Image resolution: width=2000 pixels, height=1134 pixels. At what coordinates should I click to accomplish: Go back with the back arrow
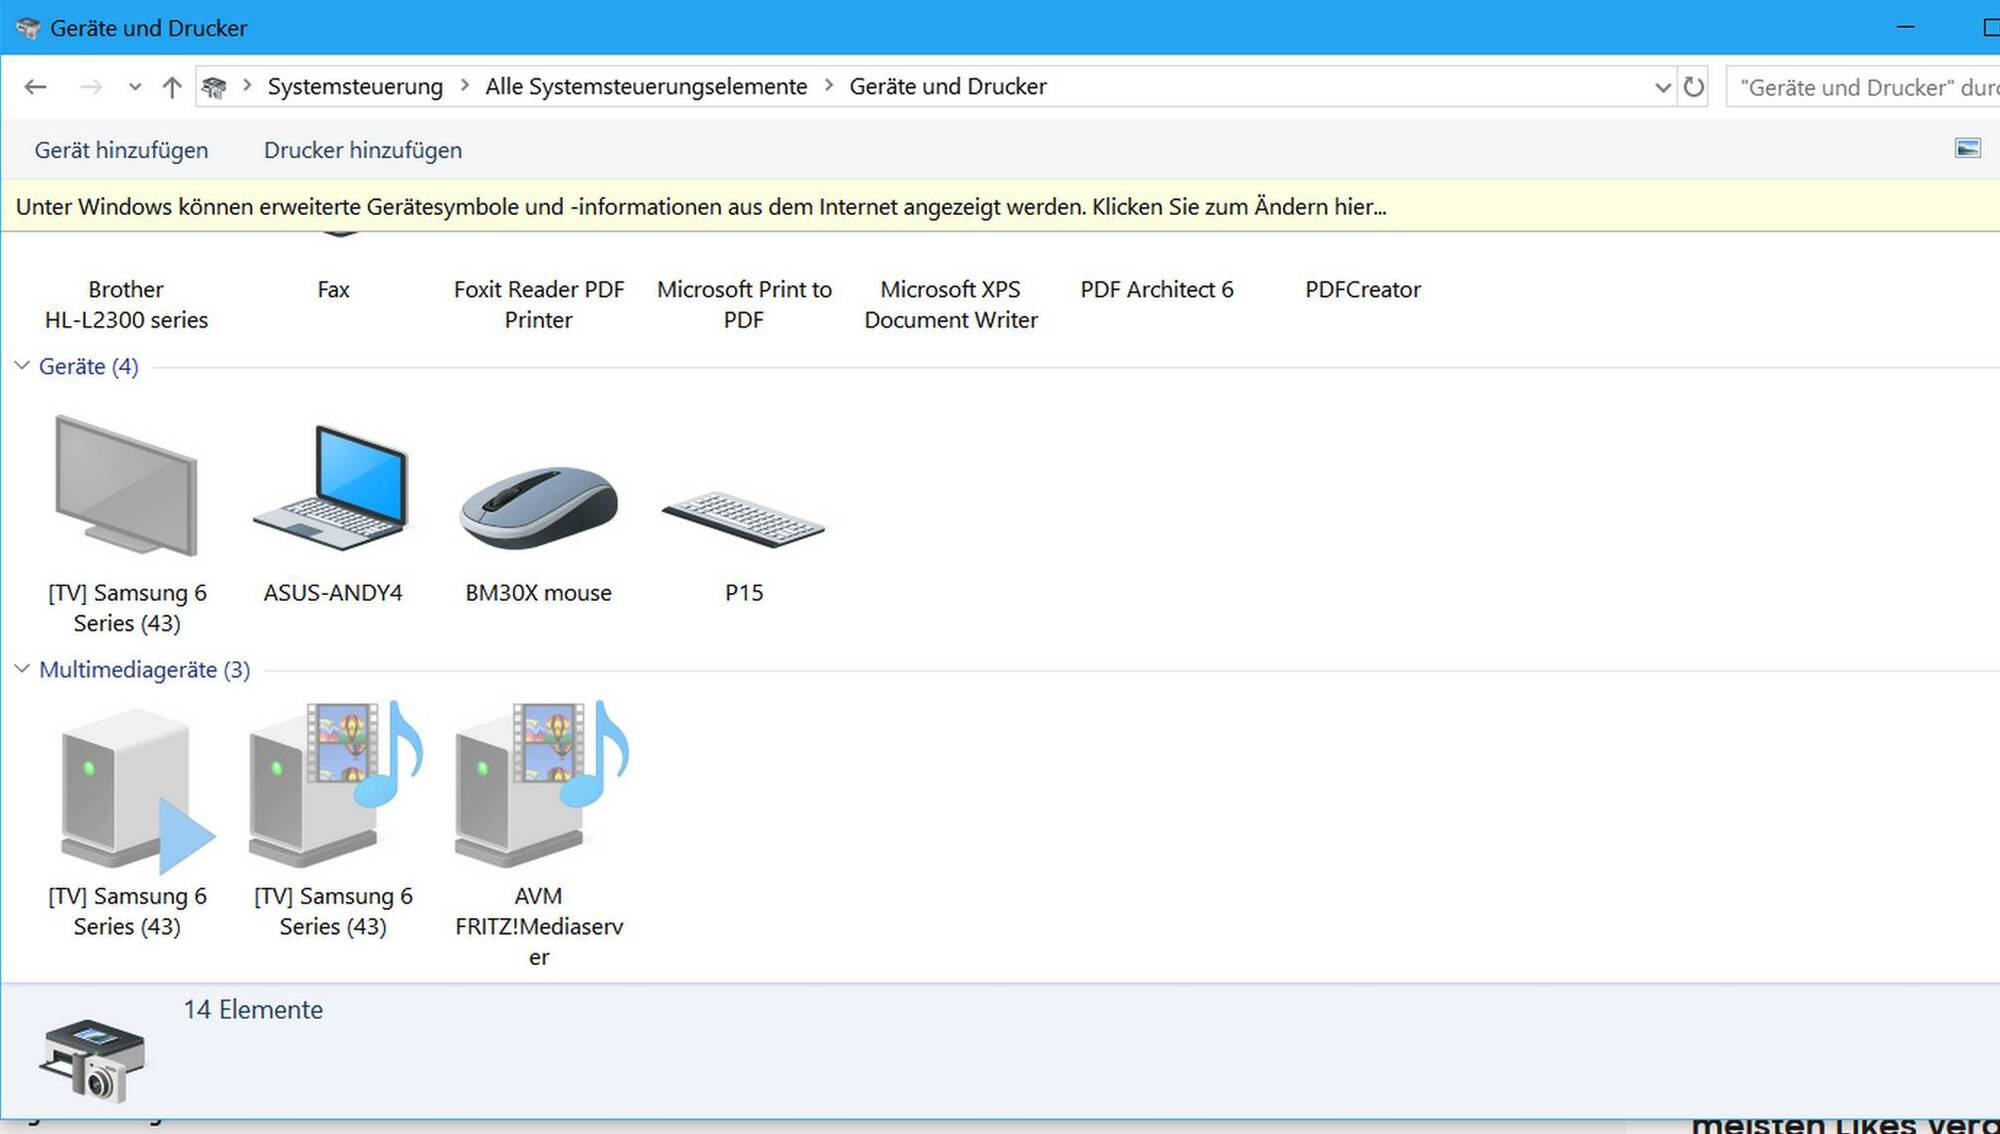tap(36, 87)
